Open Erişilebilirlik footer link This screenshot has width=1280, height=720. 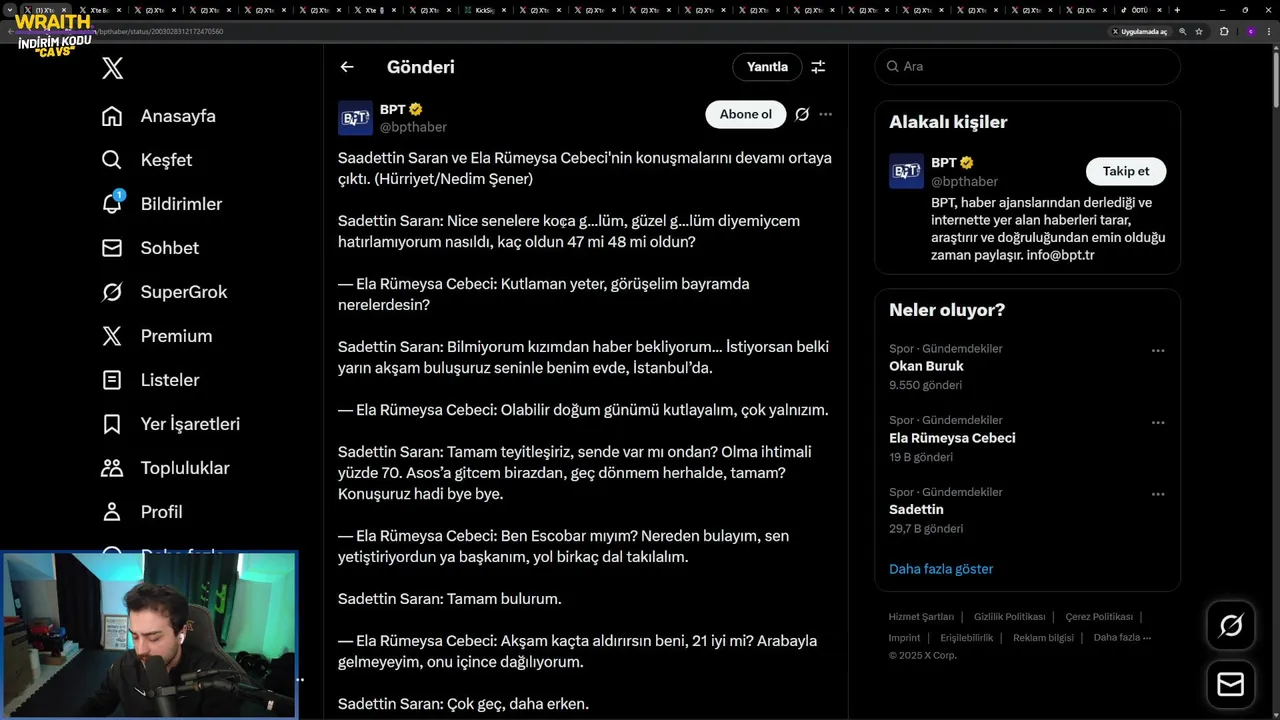pyautogui.click(x=967, y=638)
